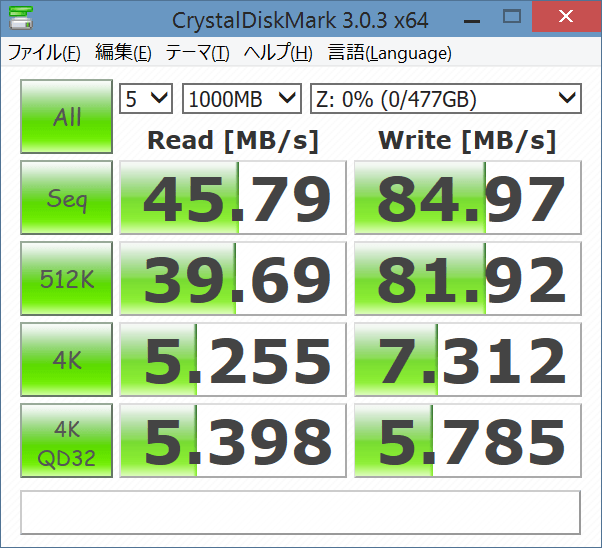Open the ヘルプ(H) menu
602x548 pixels.
pyautogui.click(x=278, y=53)
